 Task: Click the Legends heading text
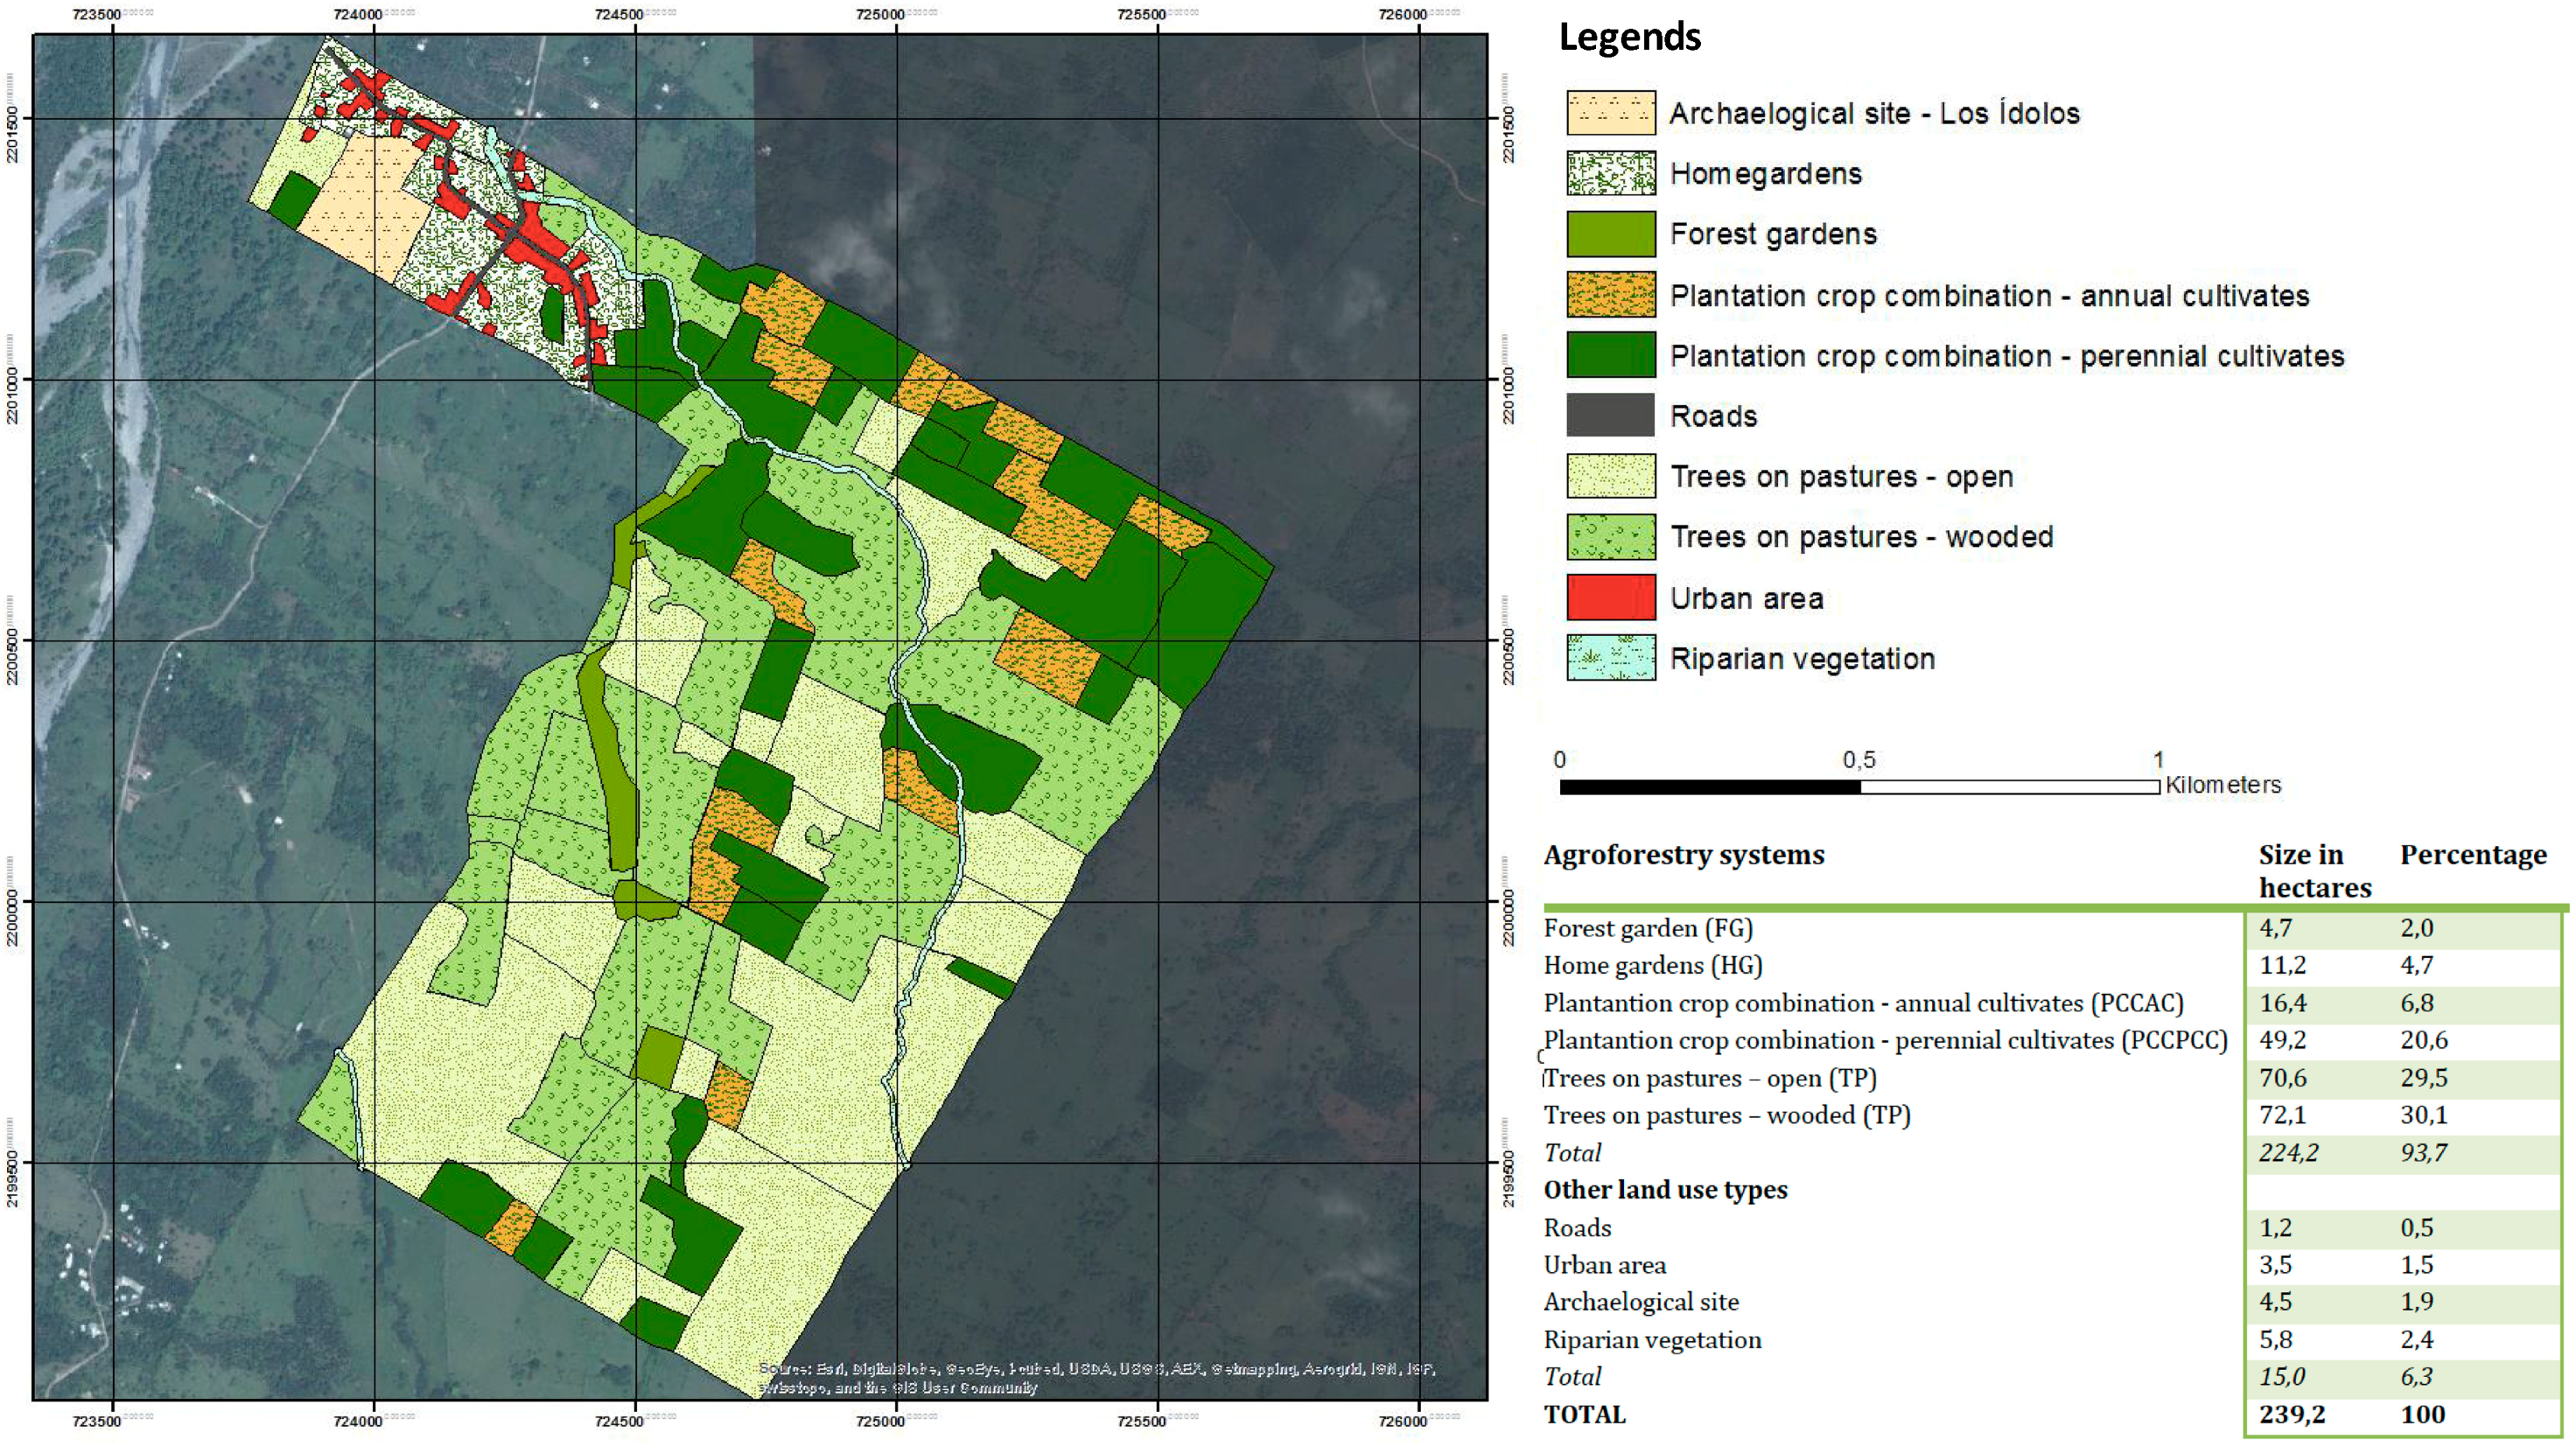(1629, 37)
